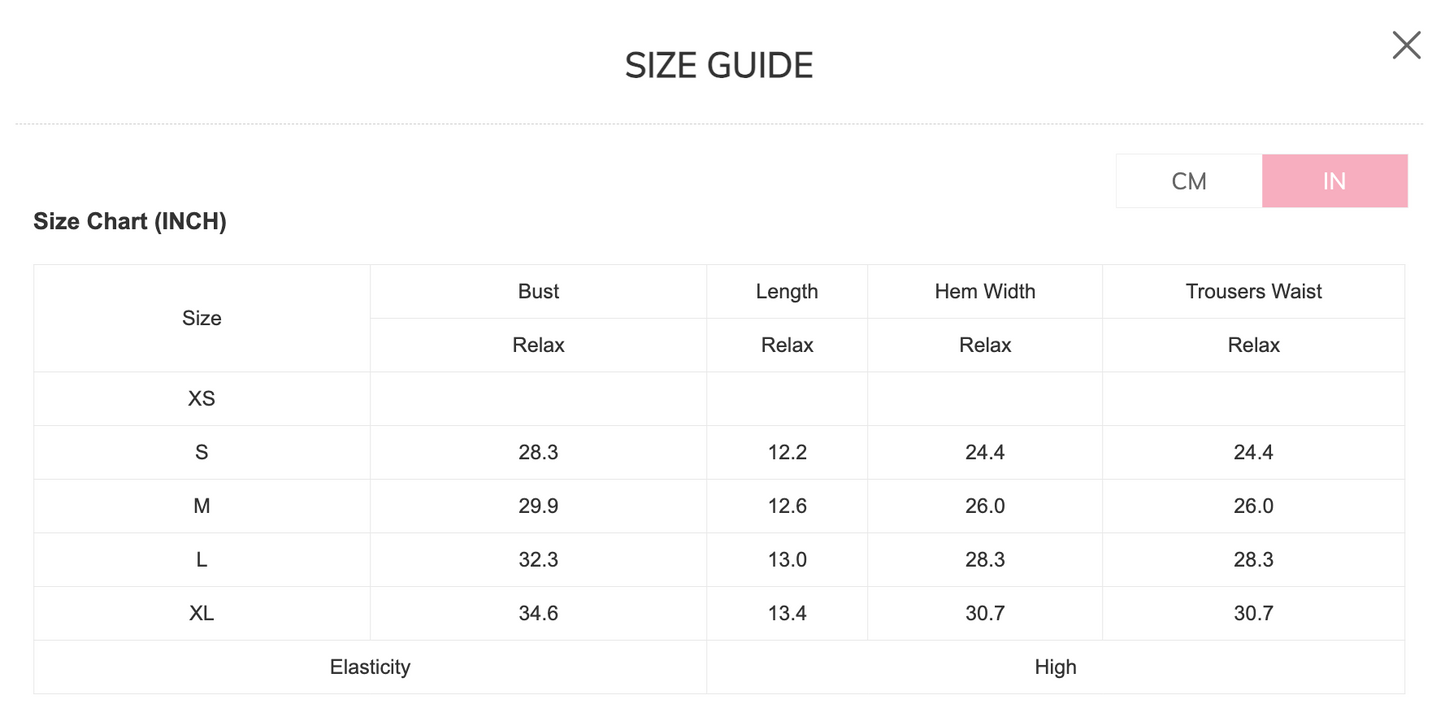Select the IN unit toggle
The height and width of the screenshot is (717, 1445).
tap(1334, 181)
